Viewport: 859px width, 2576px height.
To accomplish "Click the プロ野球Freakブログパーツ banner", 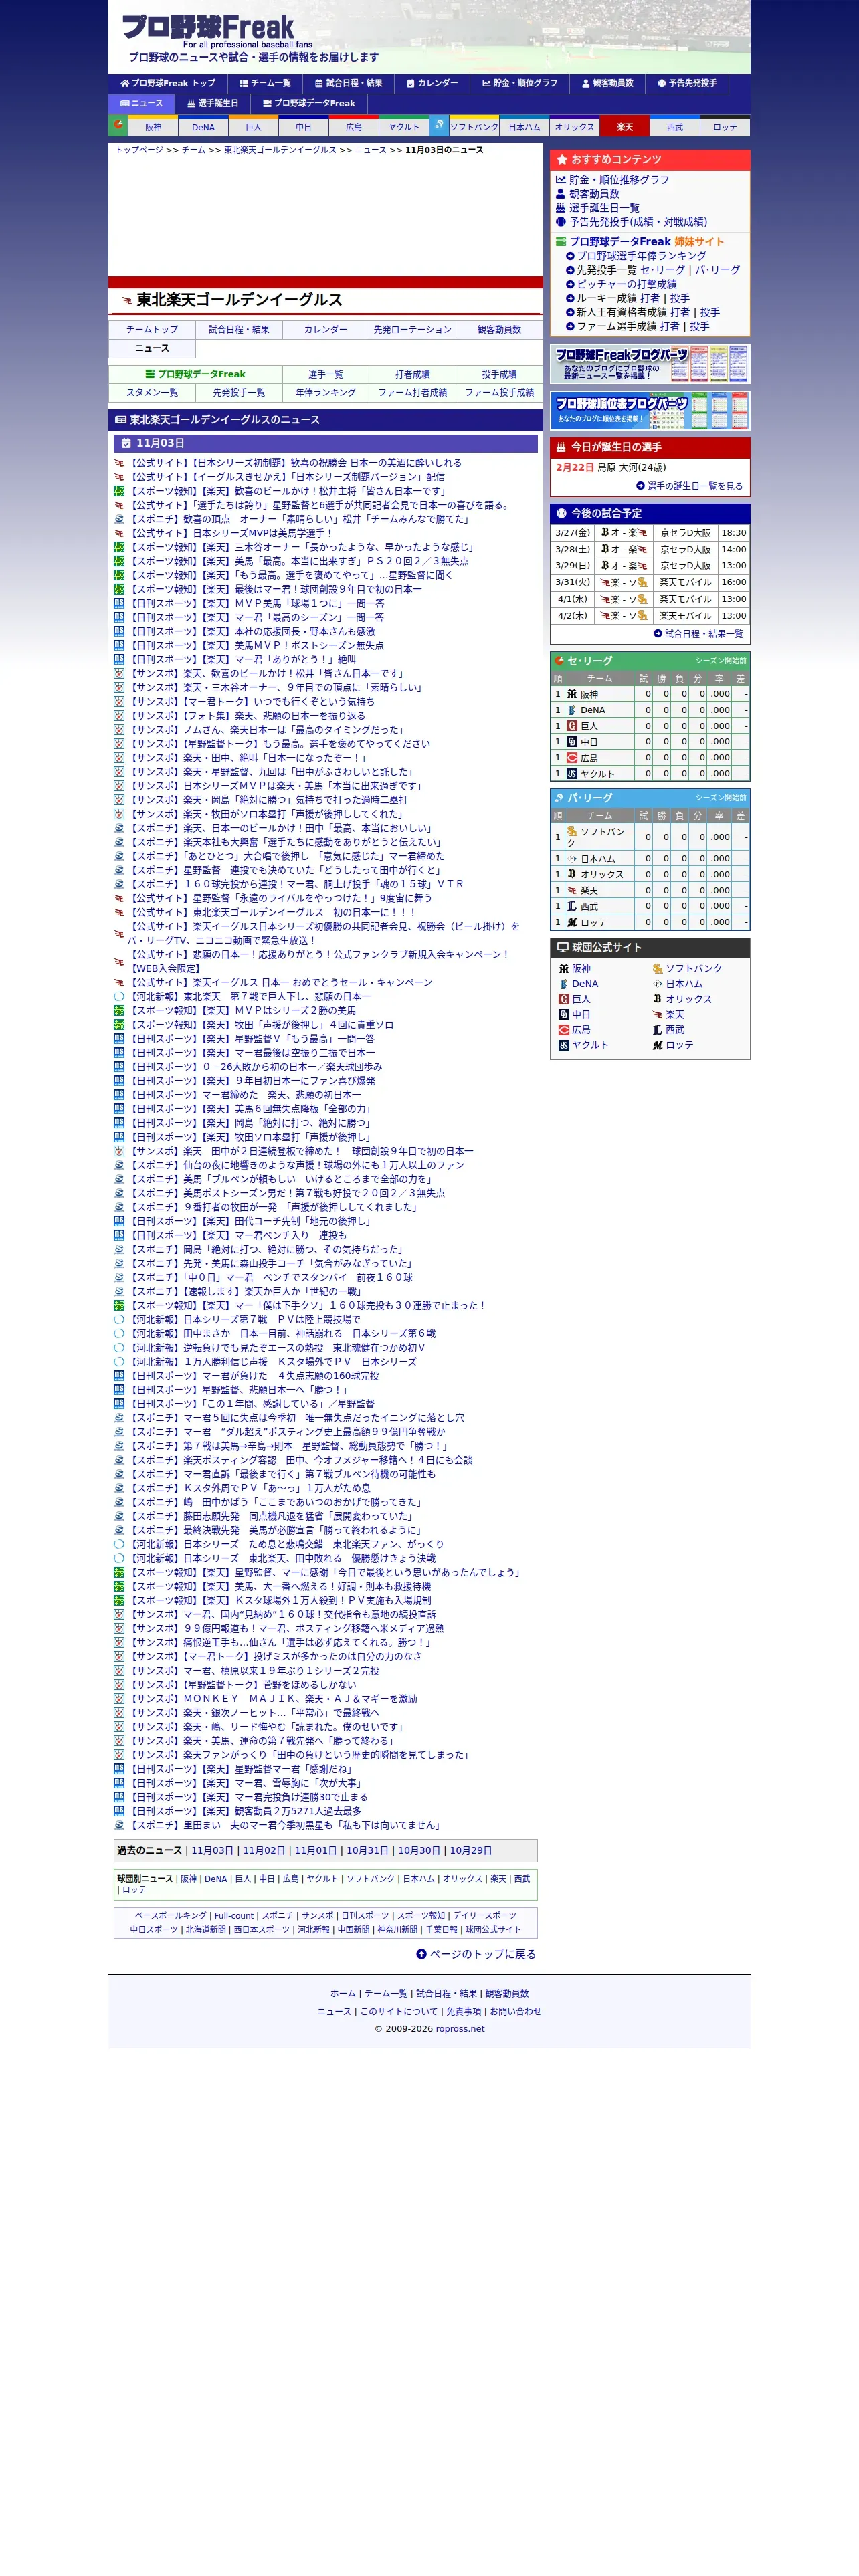I will [650, 364].
